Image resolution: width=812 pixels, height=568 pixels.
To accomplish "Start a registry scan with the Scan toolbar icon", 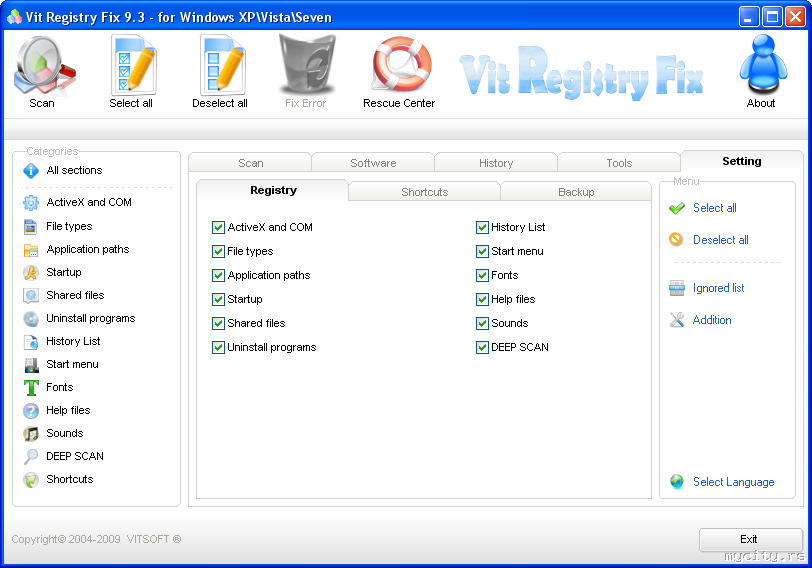I will click(x=44, y=65).
